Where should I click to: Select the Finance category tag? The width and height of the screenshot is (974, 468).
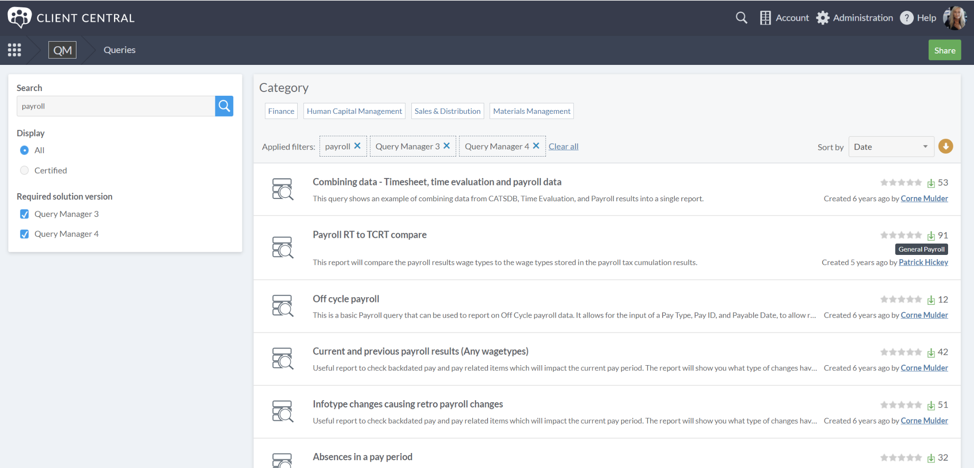point(281,111)
